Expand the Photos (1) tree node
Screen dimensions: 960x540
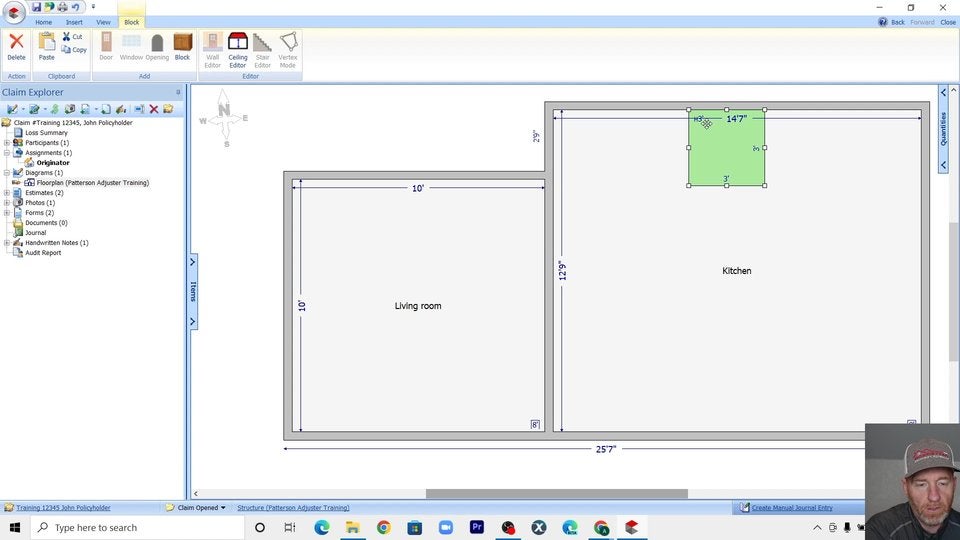pyautogui.click(x=7, y=203)
